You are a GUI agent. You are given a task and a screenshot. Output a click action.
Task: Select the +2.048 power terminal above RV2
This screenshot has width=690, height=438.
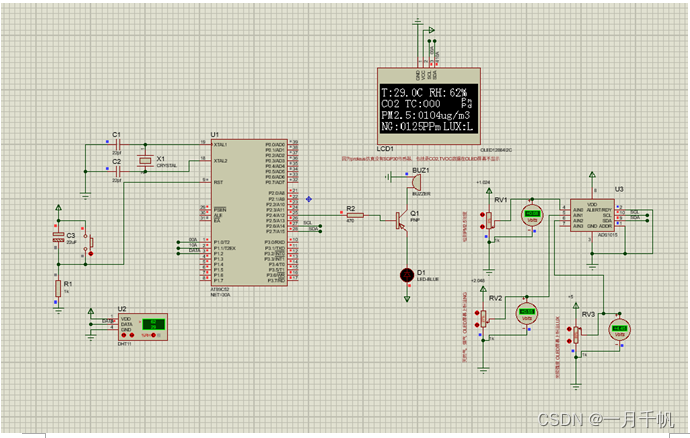(x=483, y=290)
